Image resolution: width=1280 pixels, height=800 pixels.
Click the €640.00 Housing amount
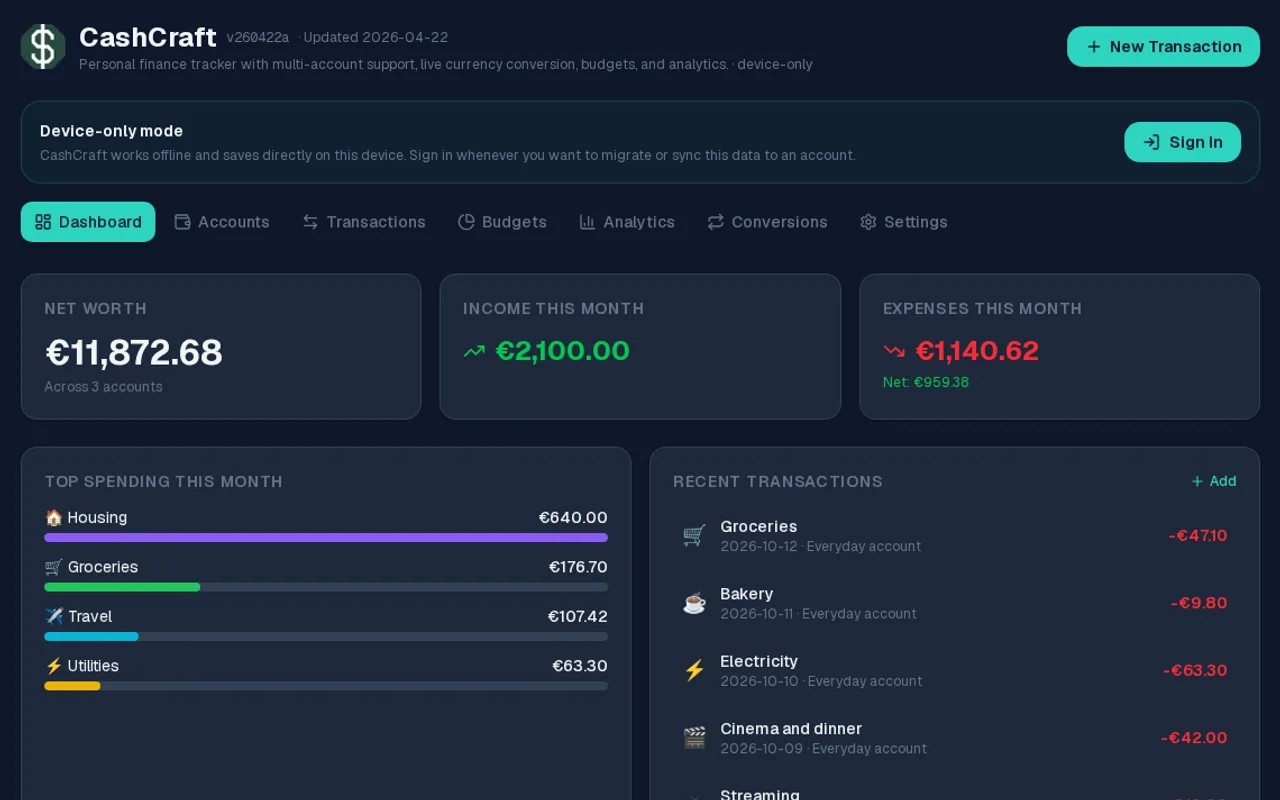[x=573, y=518]
